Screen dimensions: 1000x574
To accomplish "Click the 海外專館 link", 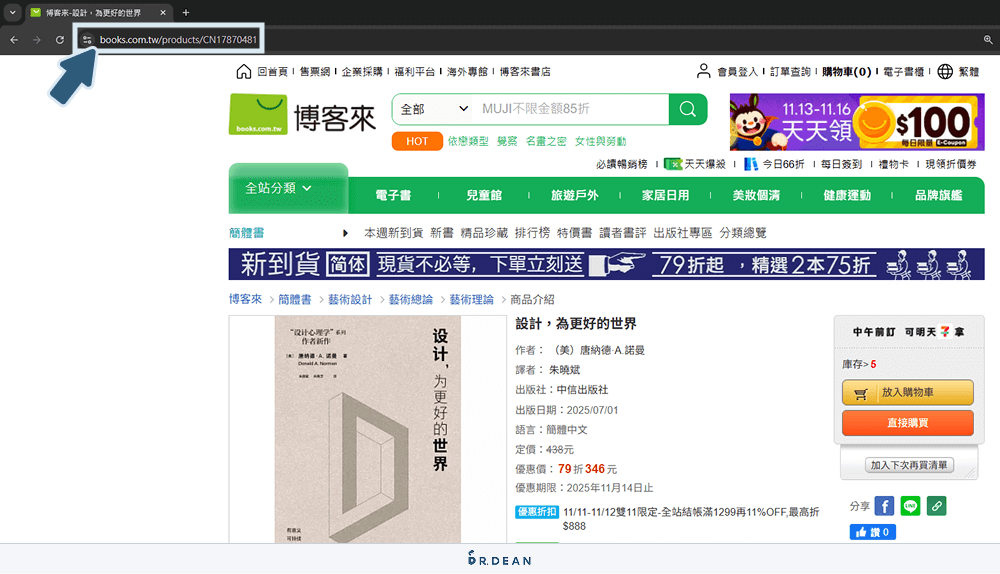I will [x=467, y=71].
